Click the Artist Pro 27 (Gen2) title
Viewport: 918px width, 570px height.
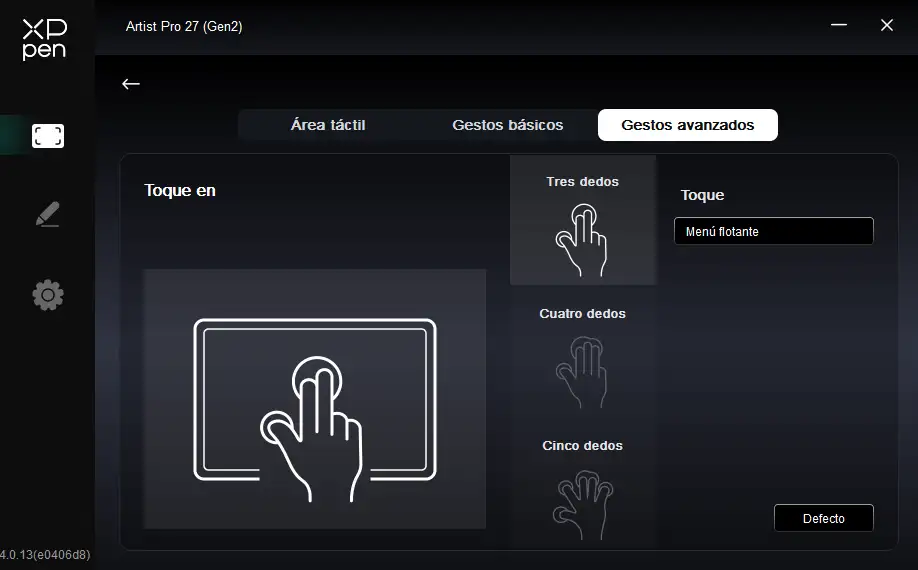tap(184, 26)
